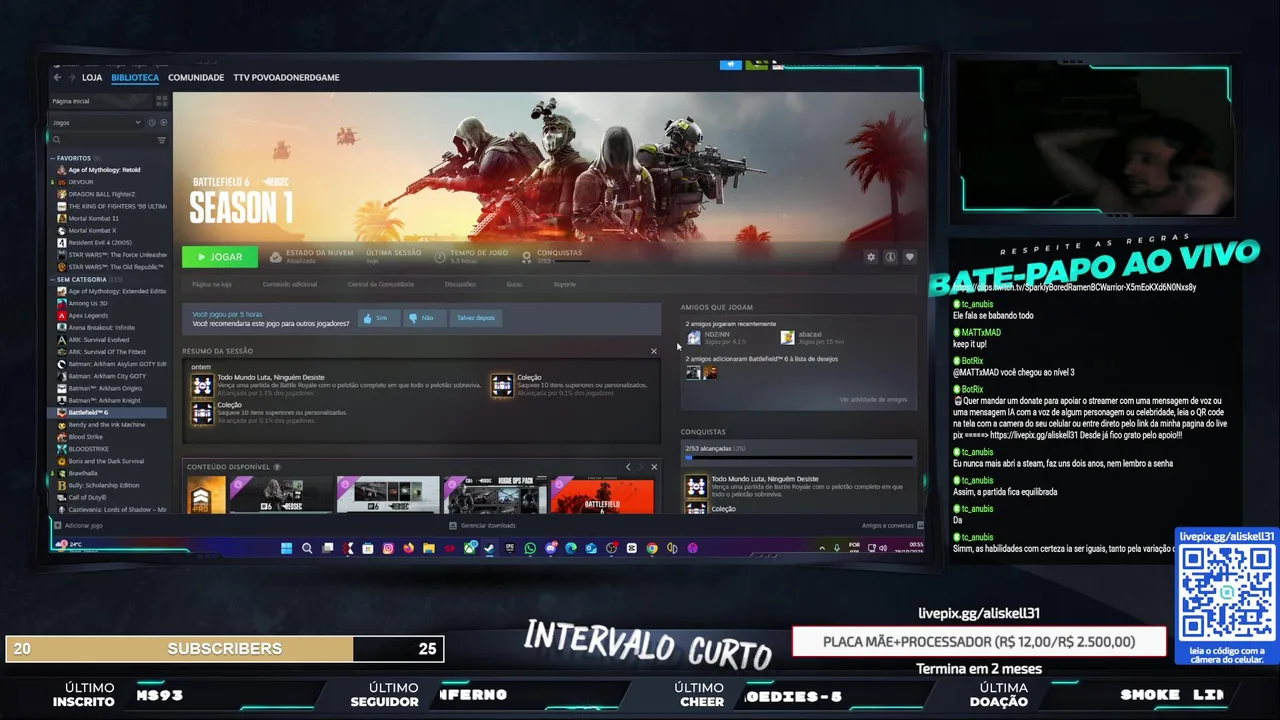Open WhatsApp from the taskbar

(530, 548)
